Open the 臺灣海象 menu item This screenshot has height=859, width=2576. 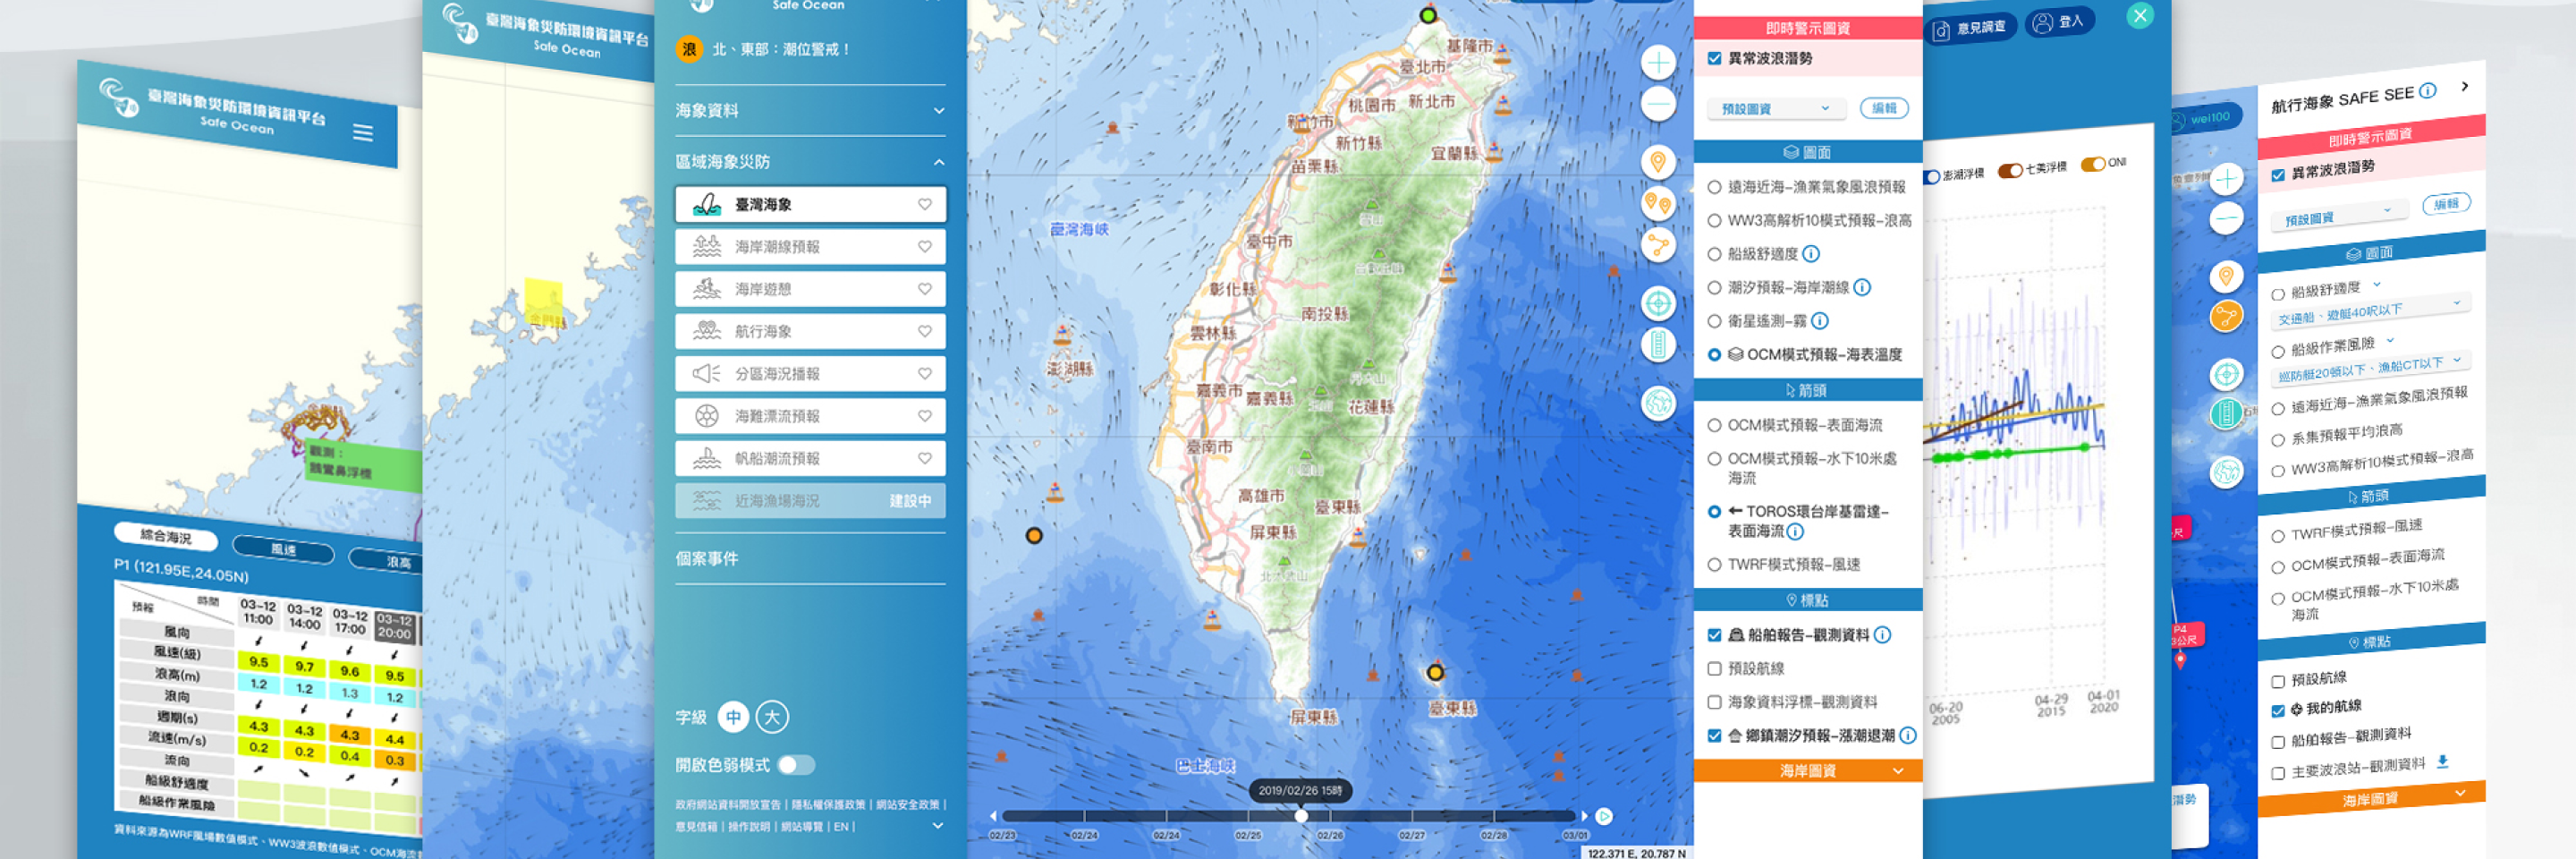tap(810, 204)
